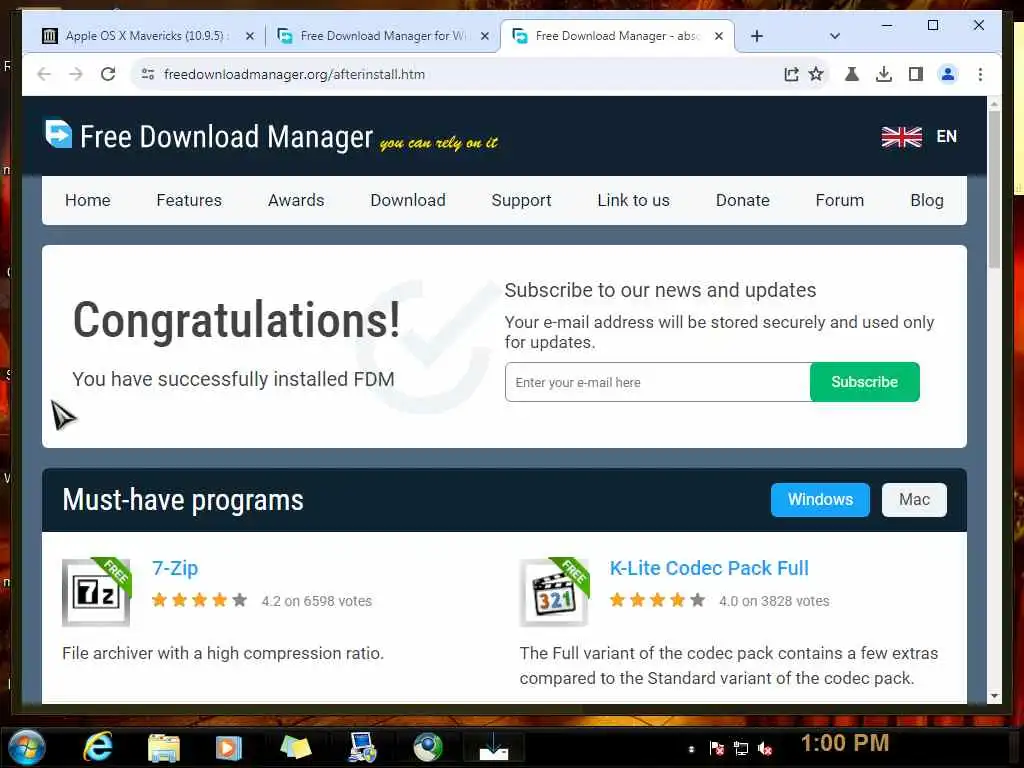Click the page vertical scrollbar thumb

[994, 189]
